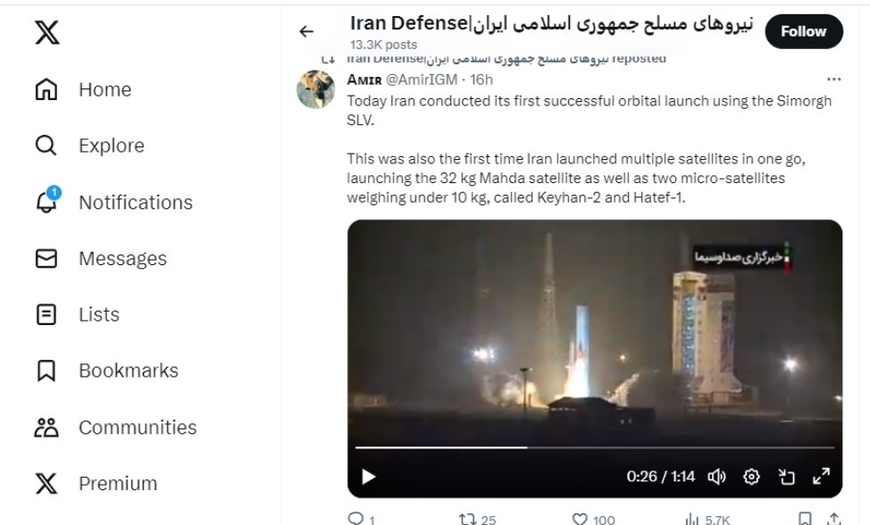
Task: Open the @AmirIGM profile link
Action: (x=421, y=80)
